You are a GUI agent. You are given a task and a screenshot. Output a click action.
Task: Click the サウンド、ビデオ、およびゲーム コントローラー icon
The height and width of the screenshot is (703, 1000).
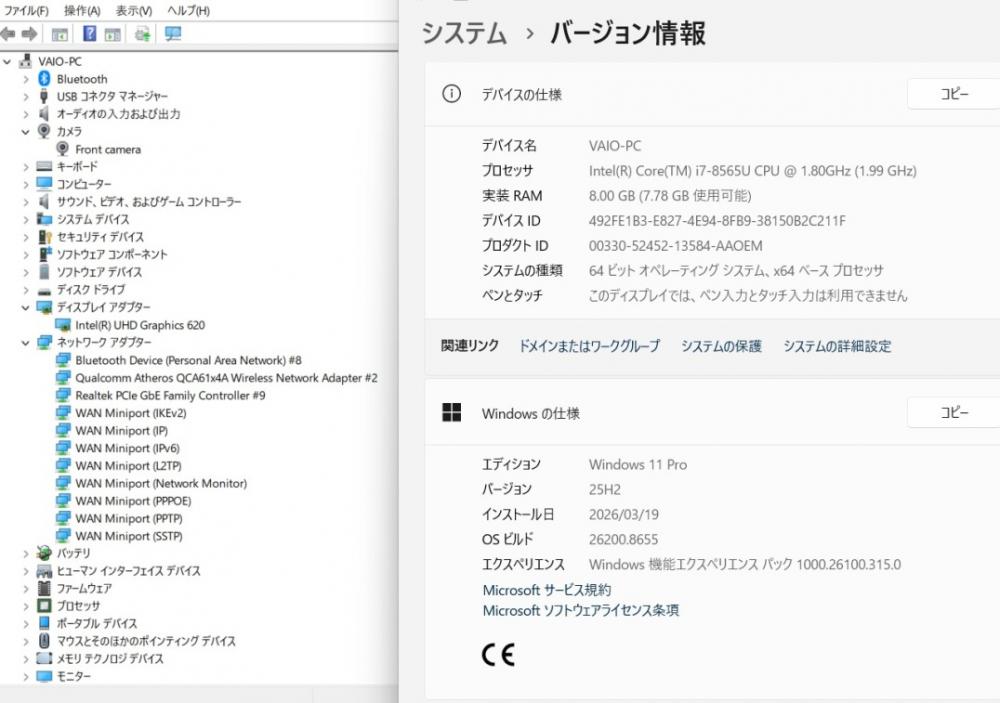click(44, 202)
